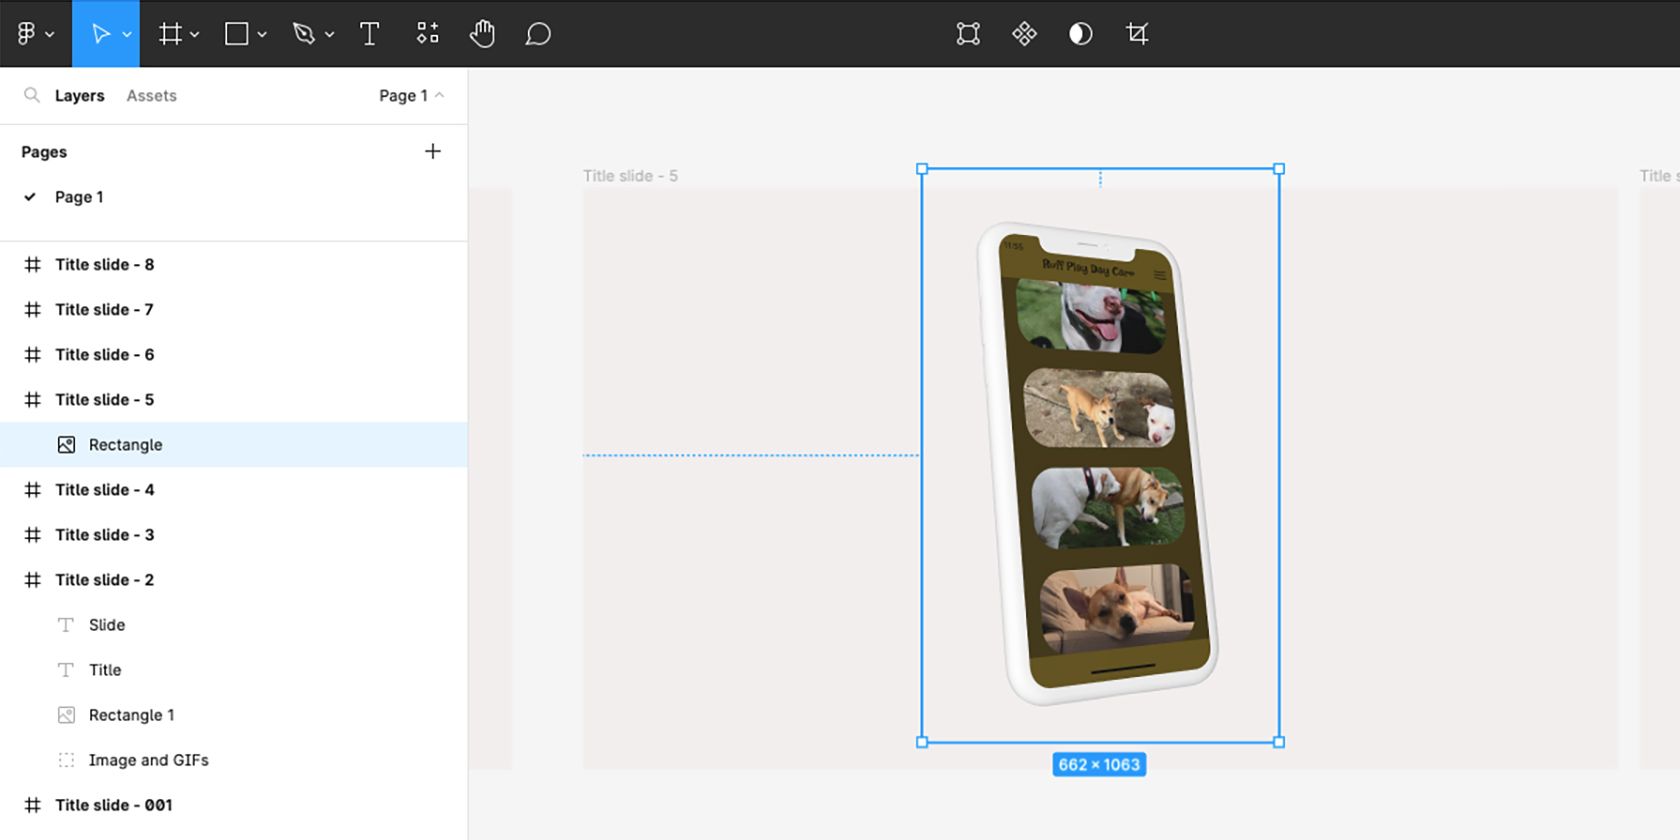The height and width of the screenshot is (840, 1680).
Task: Open the shape tools dropdown arrow
Action: [262, 35]
